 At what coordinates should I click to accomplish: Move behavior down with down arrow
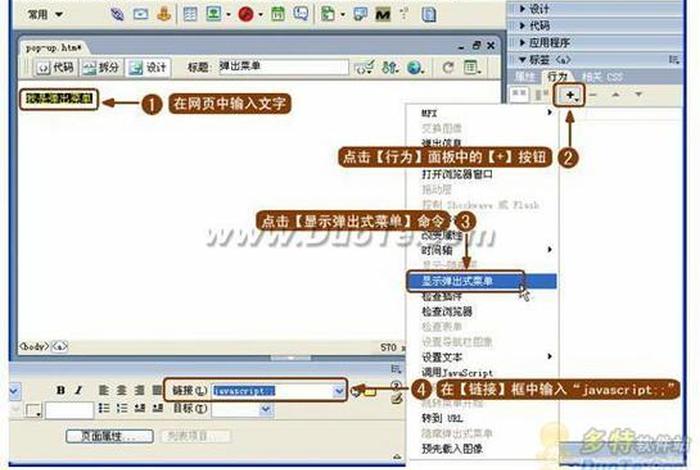[639, 95]
